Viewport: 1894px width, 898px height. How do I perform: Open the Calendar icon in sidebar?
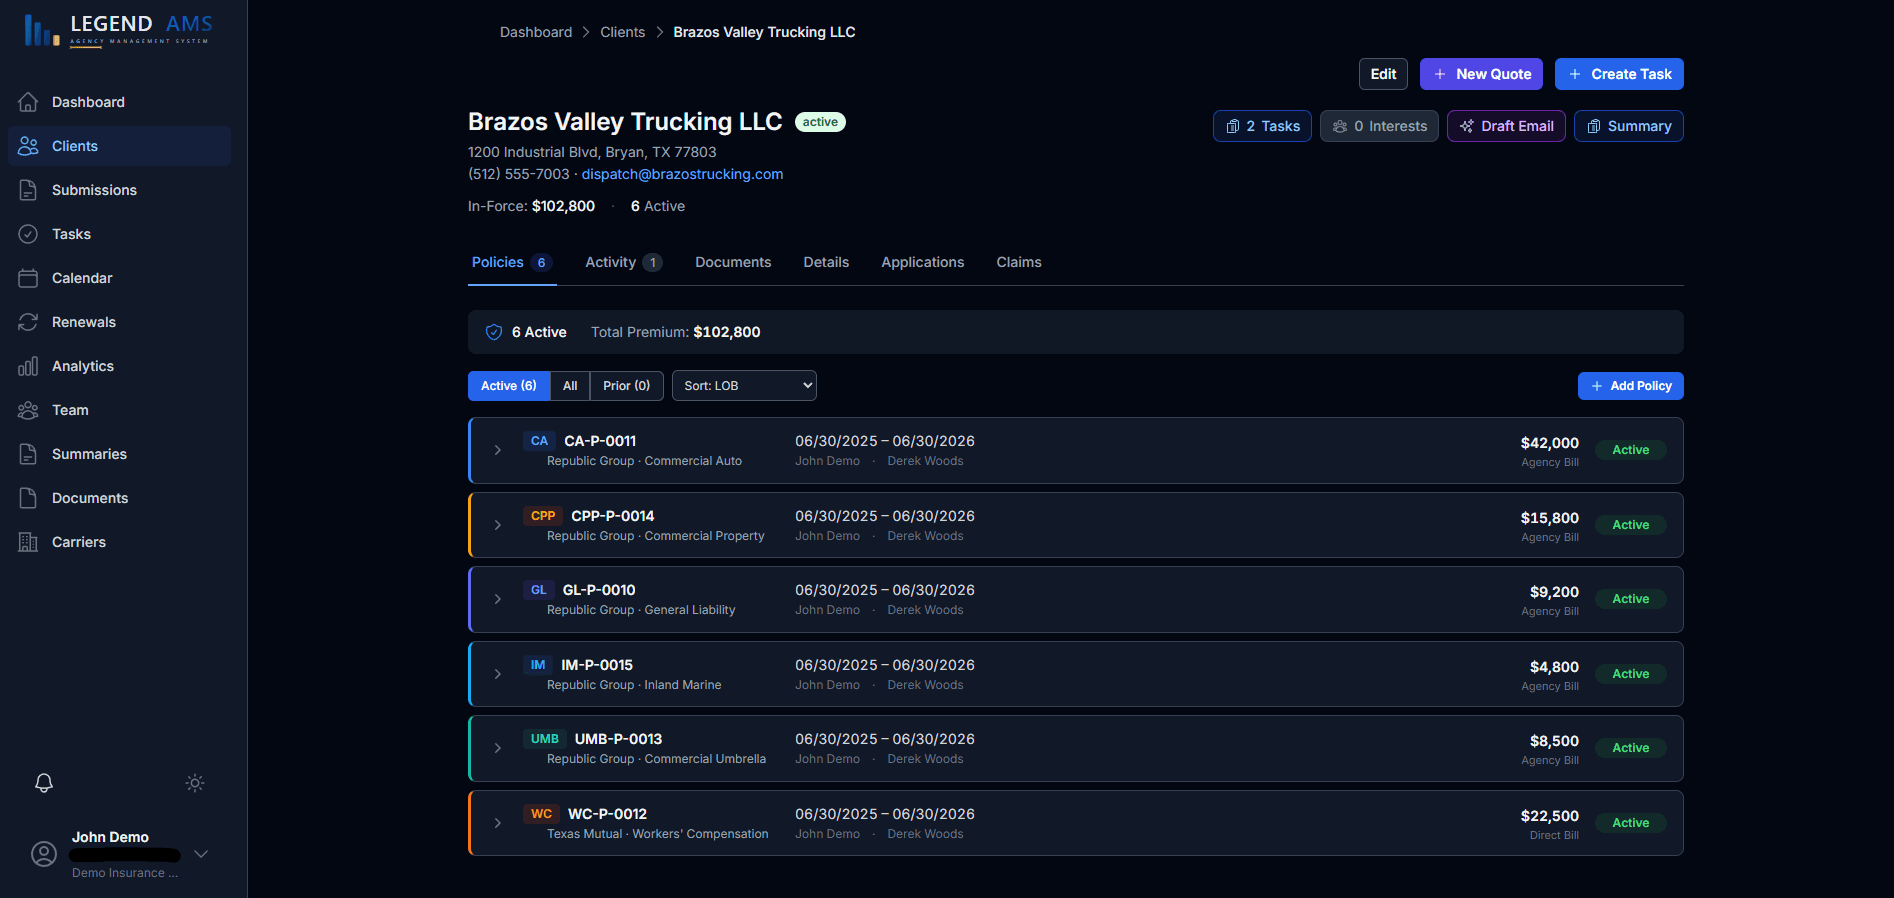[28, 278]
